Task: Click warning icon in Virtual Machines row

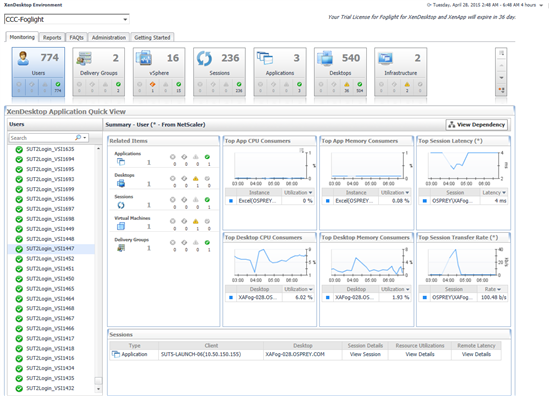Action: [196, 221]
